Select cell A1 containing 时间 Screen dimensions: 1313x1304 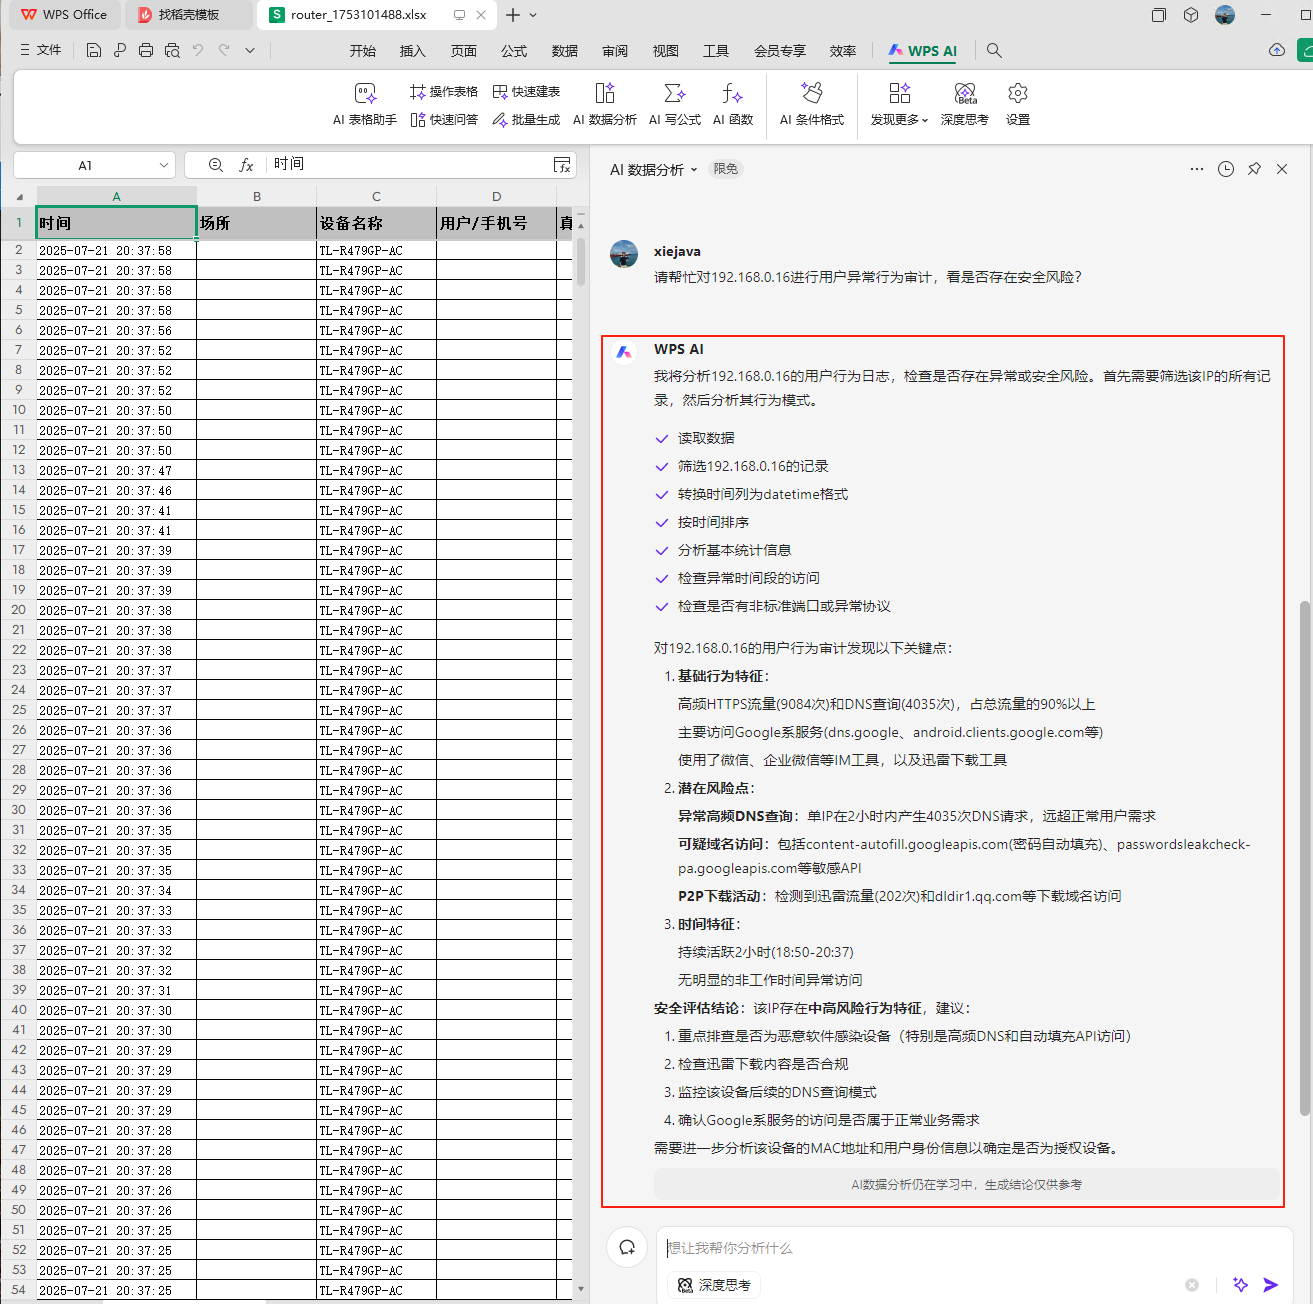pos(115,222)
